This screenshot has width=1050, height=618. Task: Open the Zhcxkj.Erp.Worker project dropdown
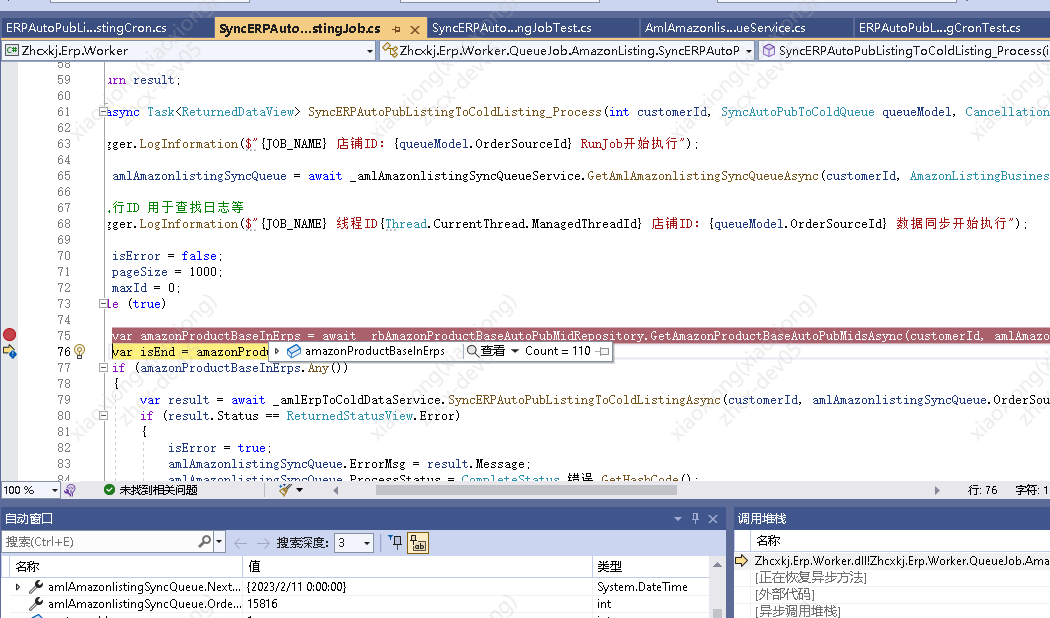(x=370, y=51)
